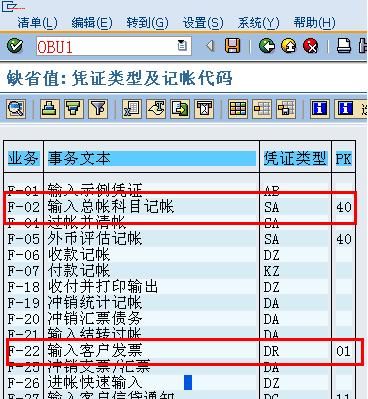The image size is (368, 399).
Task: Click the first blue information icon
Action: coord(320,109)
